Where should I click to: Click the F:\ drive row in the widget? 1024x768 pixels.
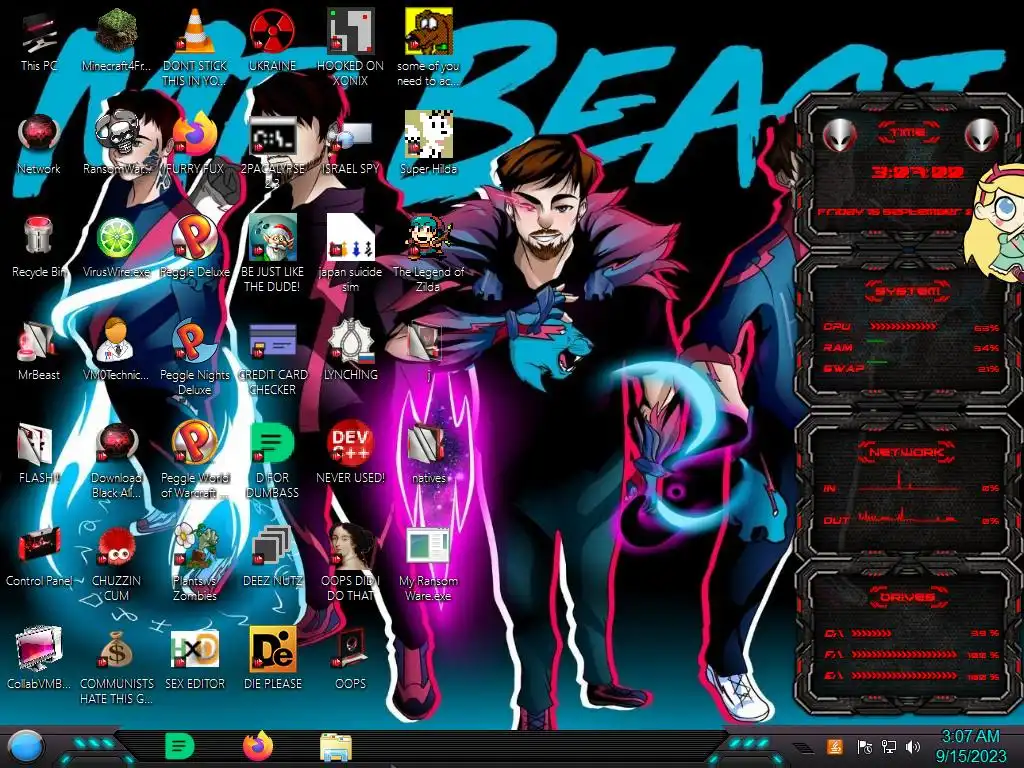(x=912, y=654)
